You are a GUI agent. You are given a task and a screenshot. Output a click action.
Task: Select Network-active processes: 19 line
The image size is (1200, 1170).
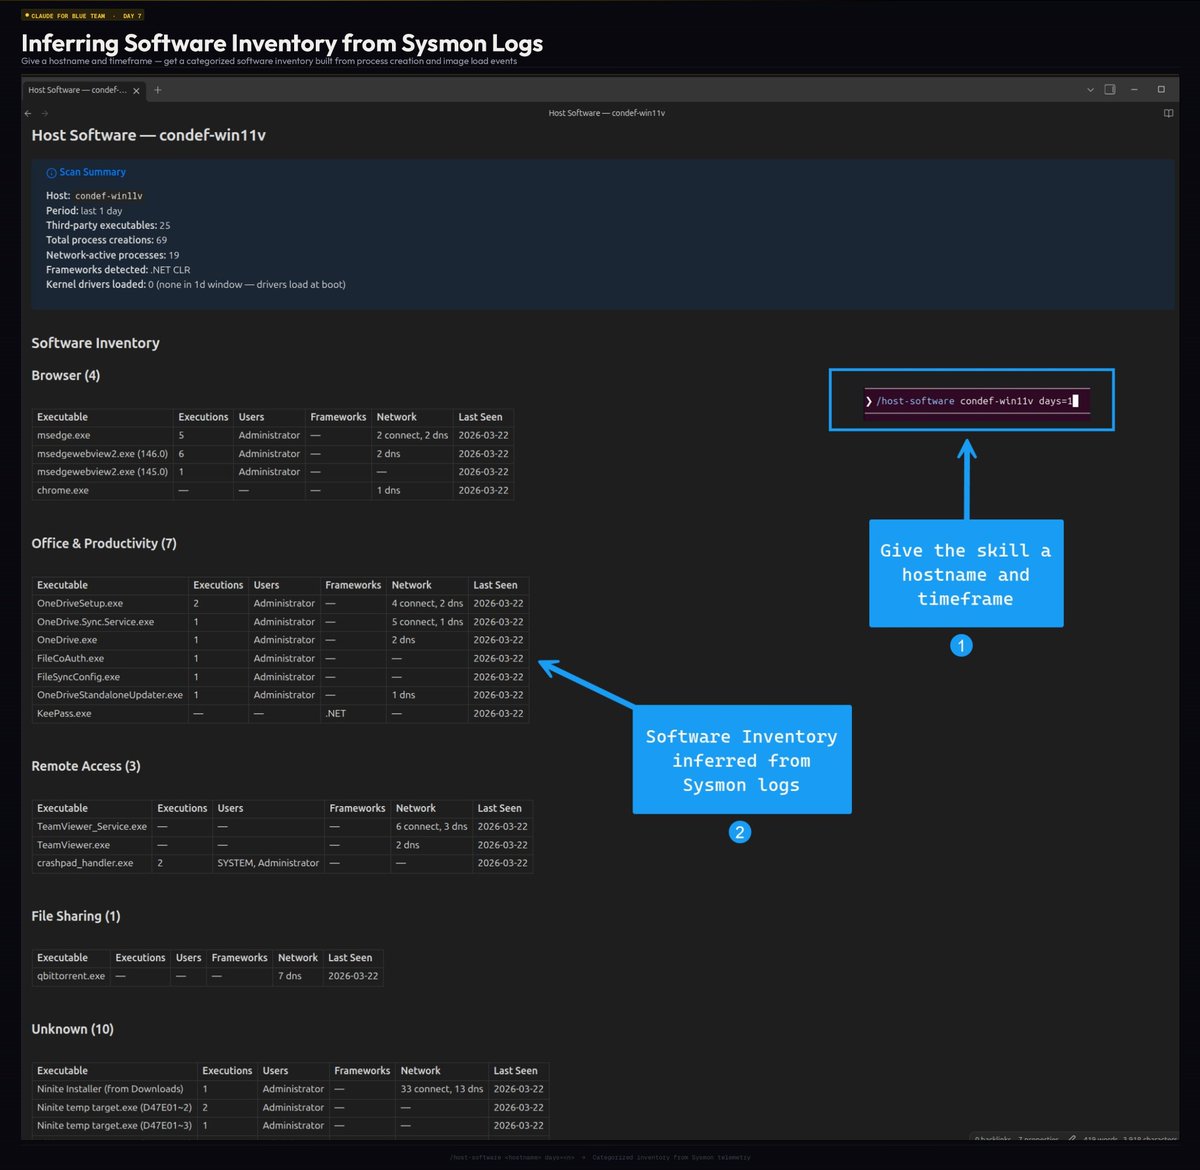[x=112, y=255]
